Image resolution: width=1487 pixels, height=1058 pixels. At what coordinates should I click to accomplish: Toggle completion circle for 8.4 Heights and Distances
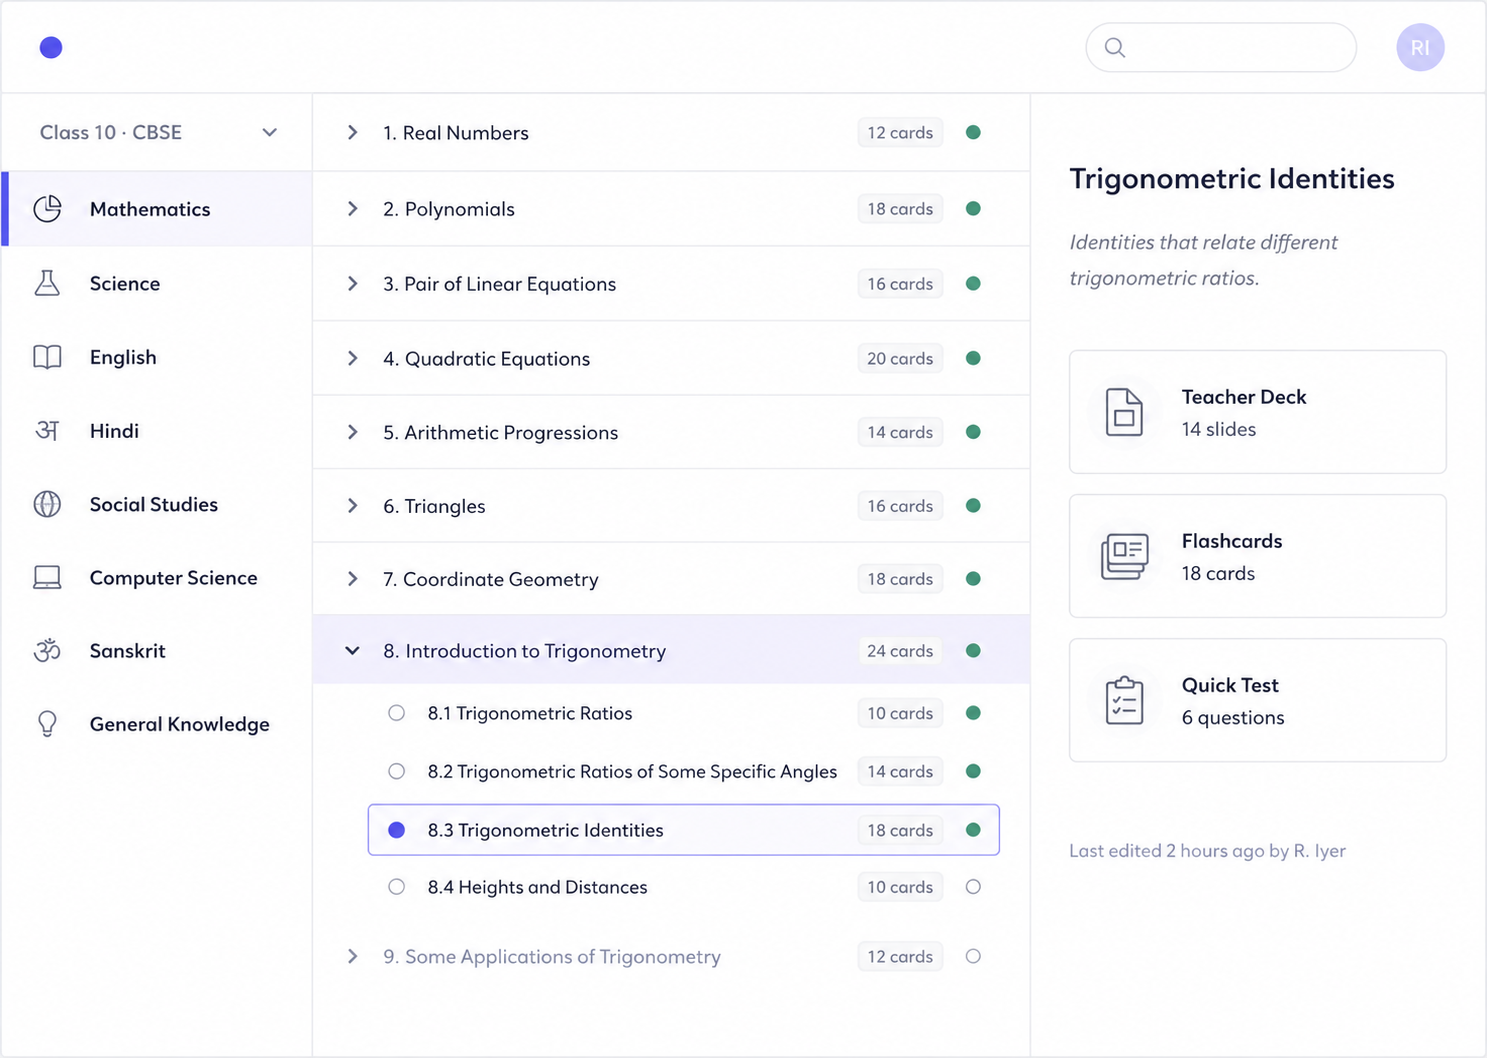pos(973,887)
